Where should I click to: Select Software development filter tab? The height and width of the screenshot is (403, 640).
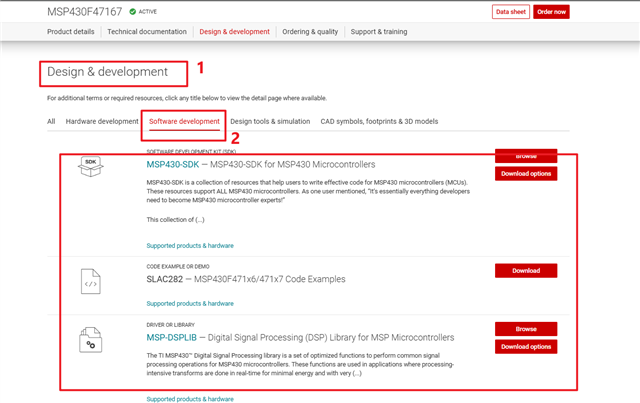point(184,121)
